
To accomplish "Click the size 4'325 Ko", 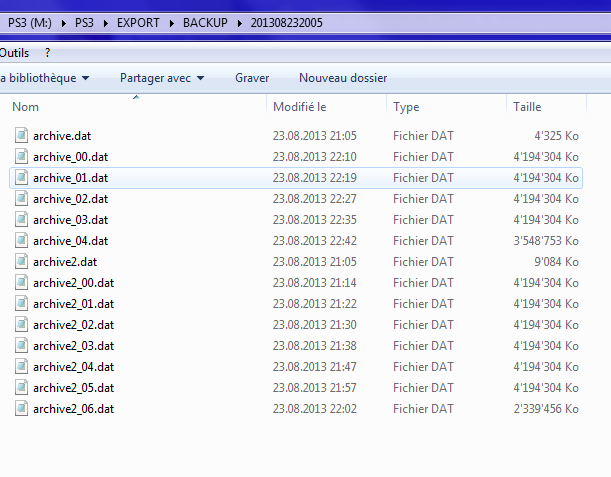I will coord(556,136).
